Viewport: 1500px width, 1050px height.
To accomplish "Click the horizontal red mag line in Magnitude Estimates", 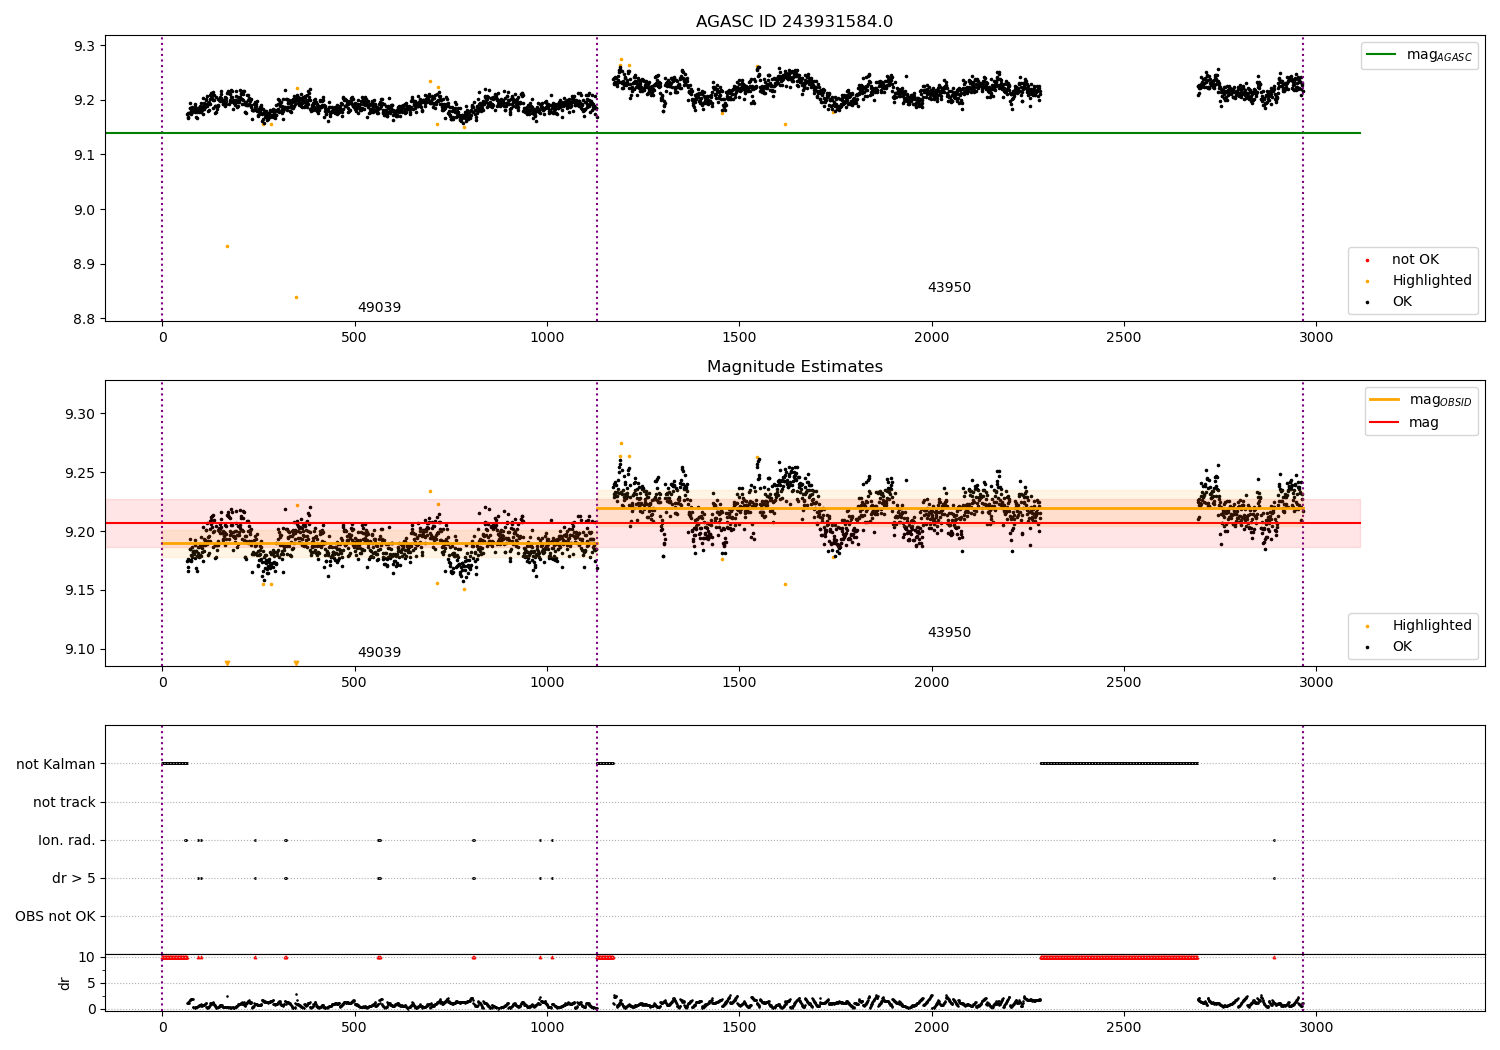I will [x=732, y=523].
